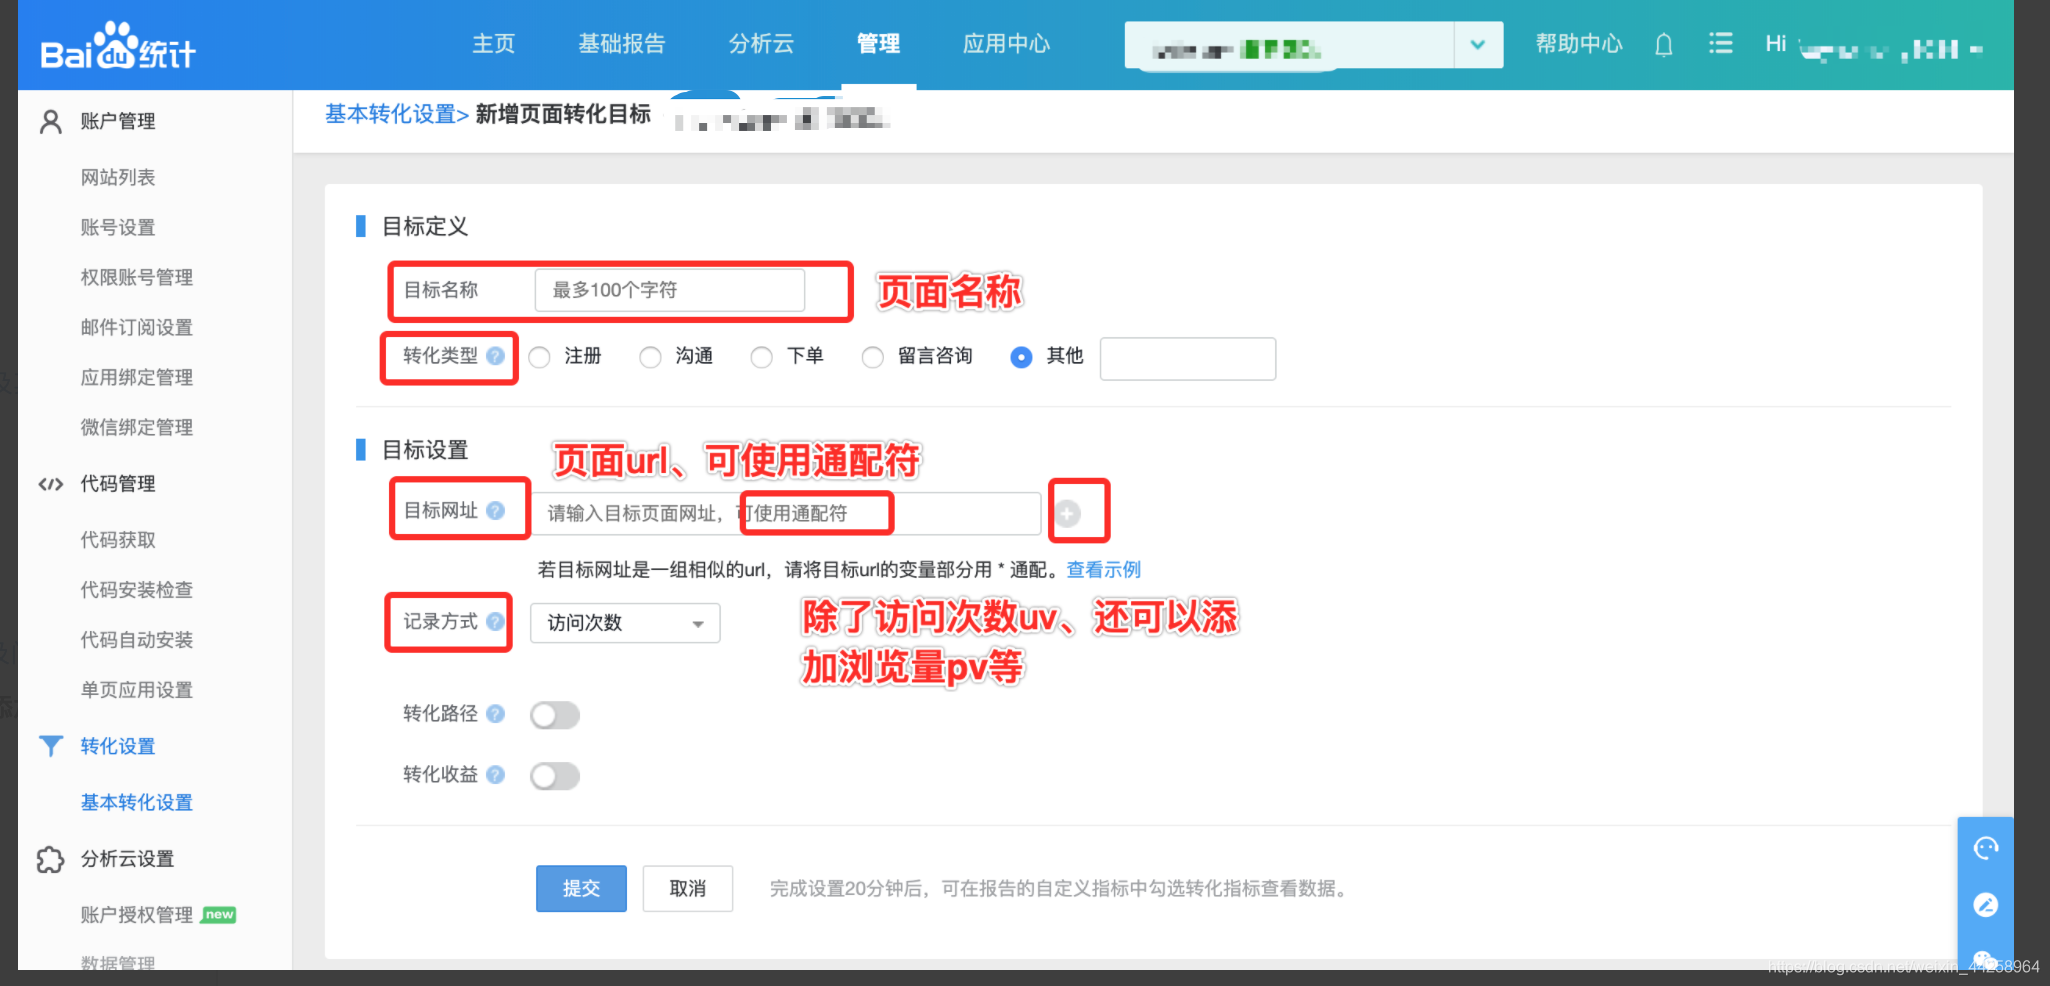
Task: Open 网站列表 in sidebar
Action: click(118, 178)
